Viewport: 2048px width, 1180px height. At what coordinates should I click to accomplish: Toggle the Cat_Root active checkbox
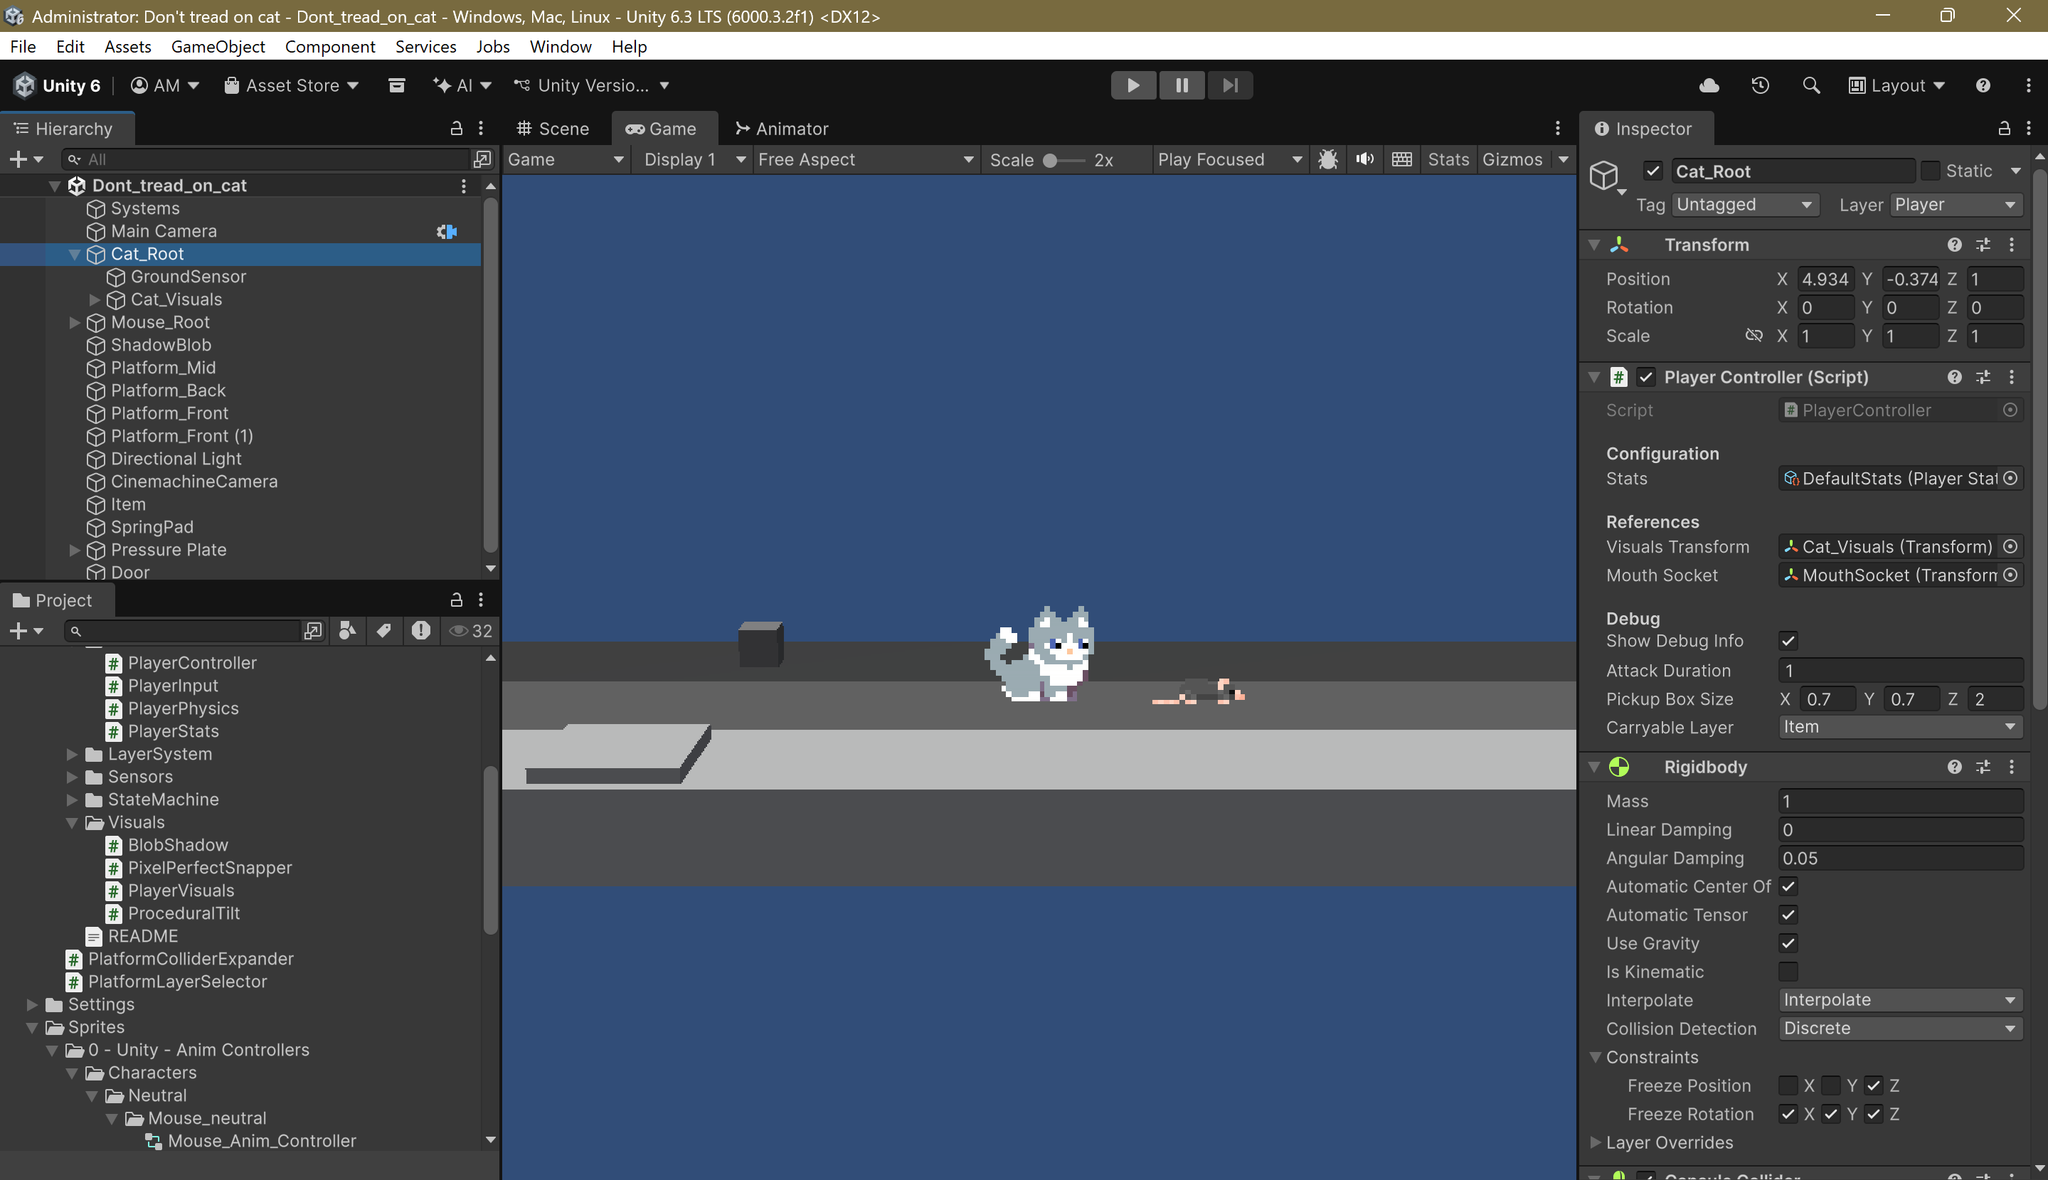tap(1653, 171)
